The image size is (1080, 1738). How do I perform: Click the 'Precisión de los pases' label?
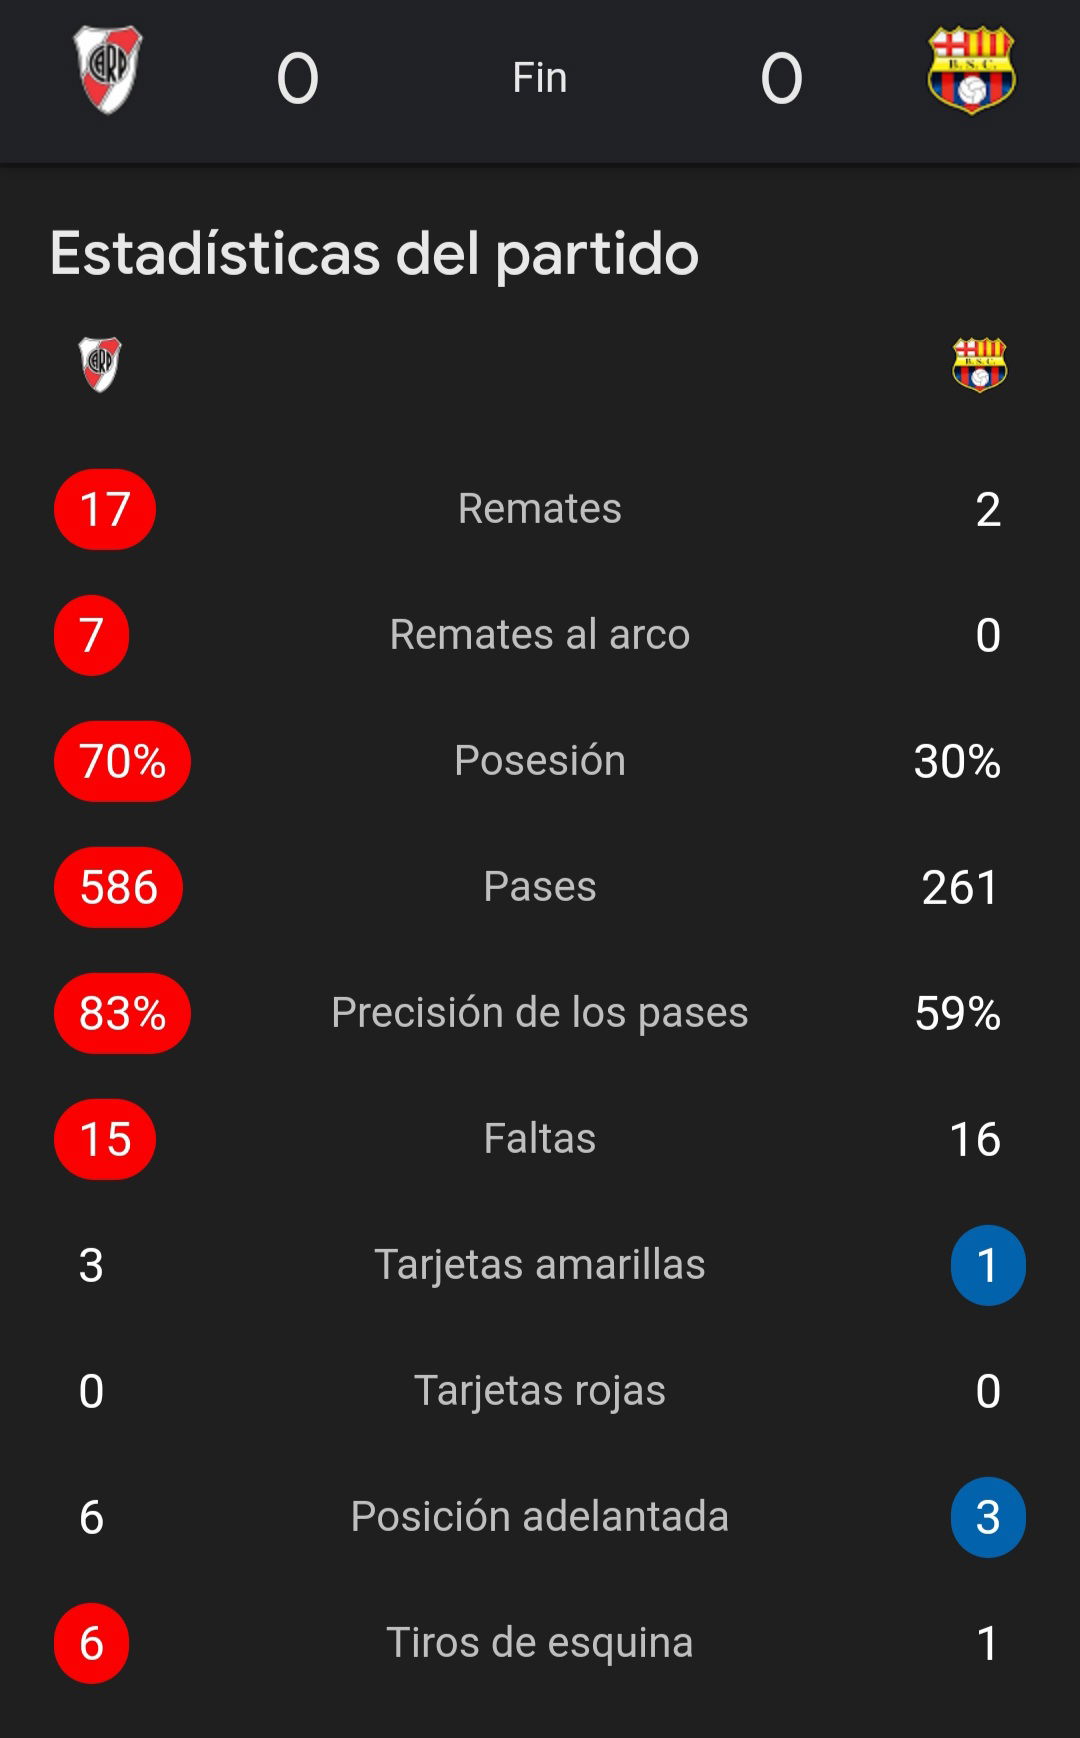tap(540, 1013)
